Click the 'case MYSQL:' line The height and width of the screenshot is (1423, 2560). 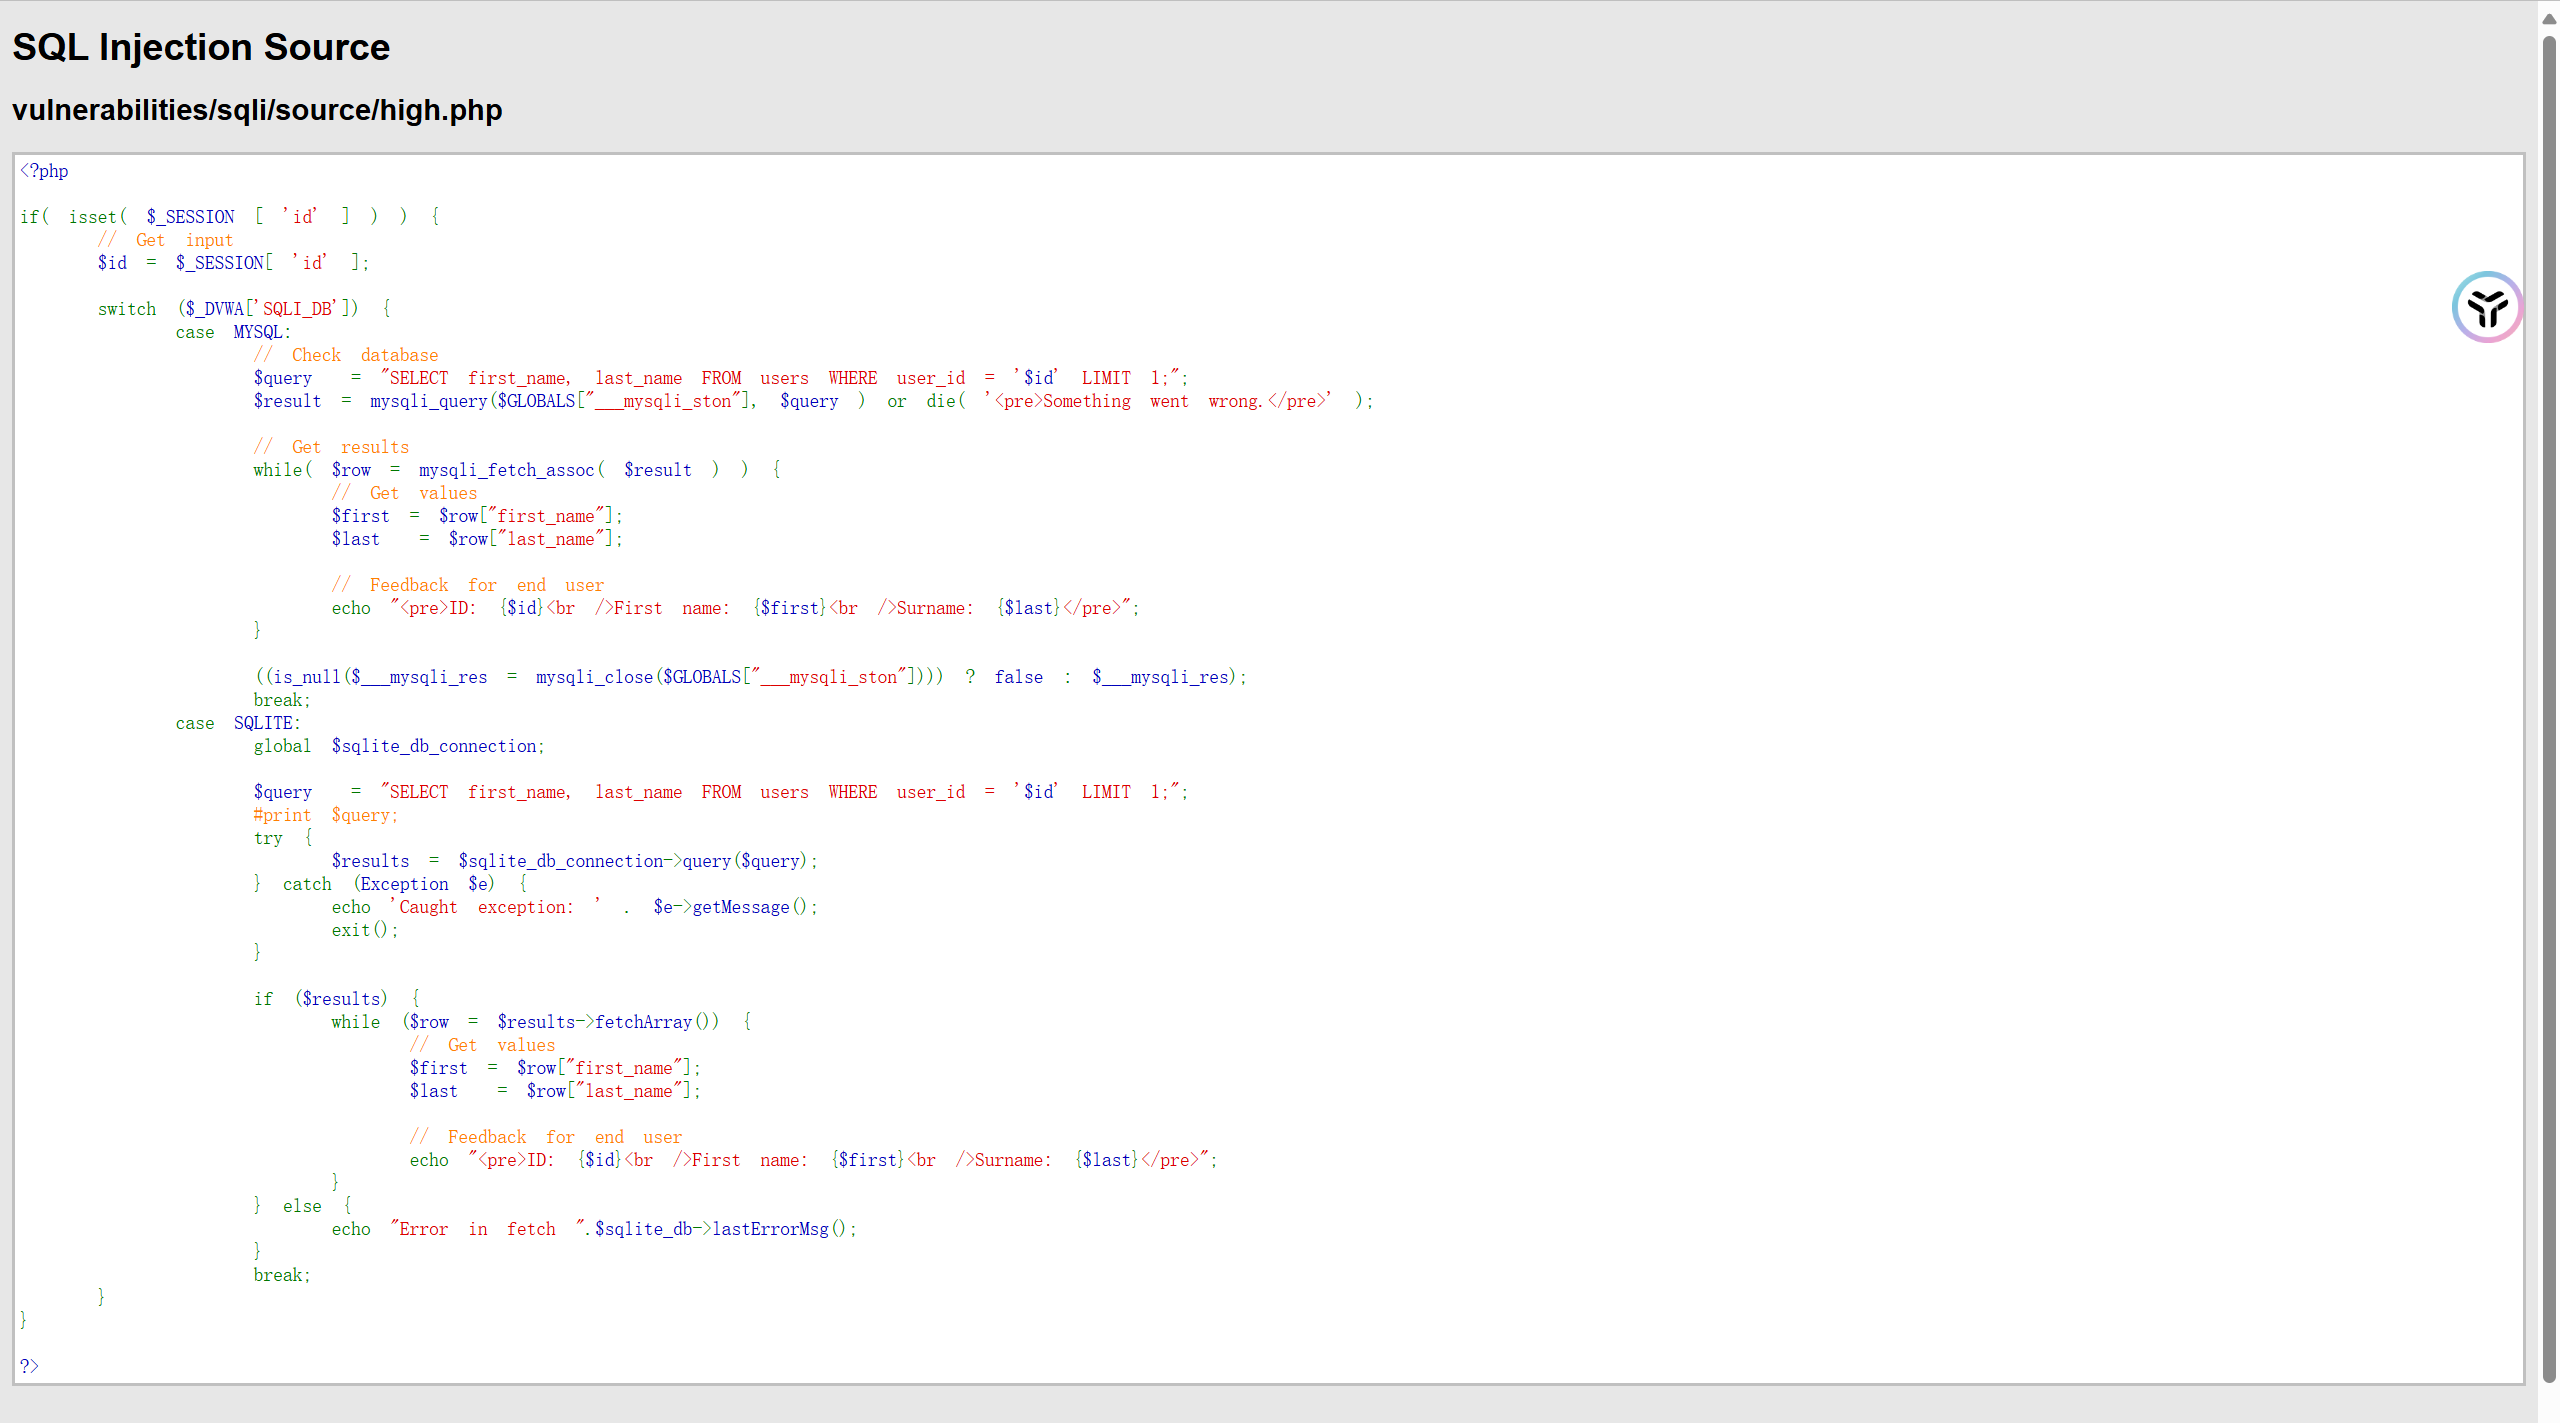pyautogui.click(x=233, y=332)
